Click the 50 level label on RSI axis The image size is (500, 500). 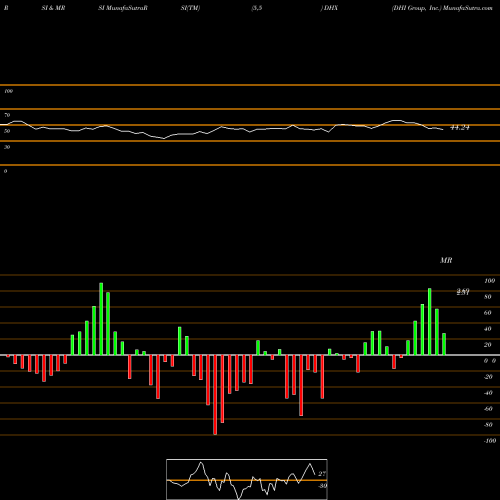click(x=7, y=131)
